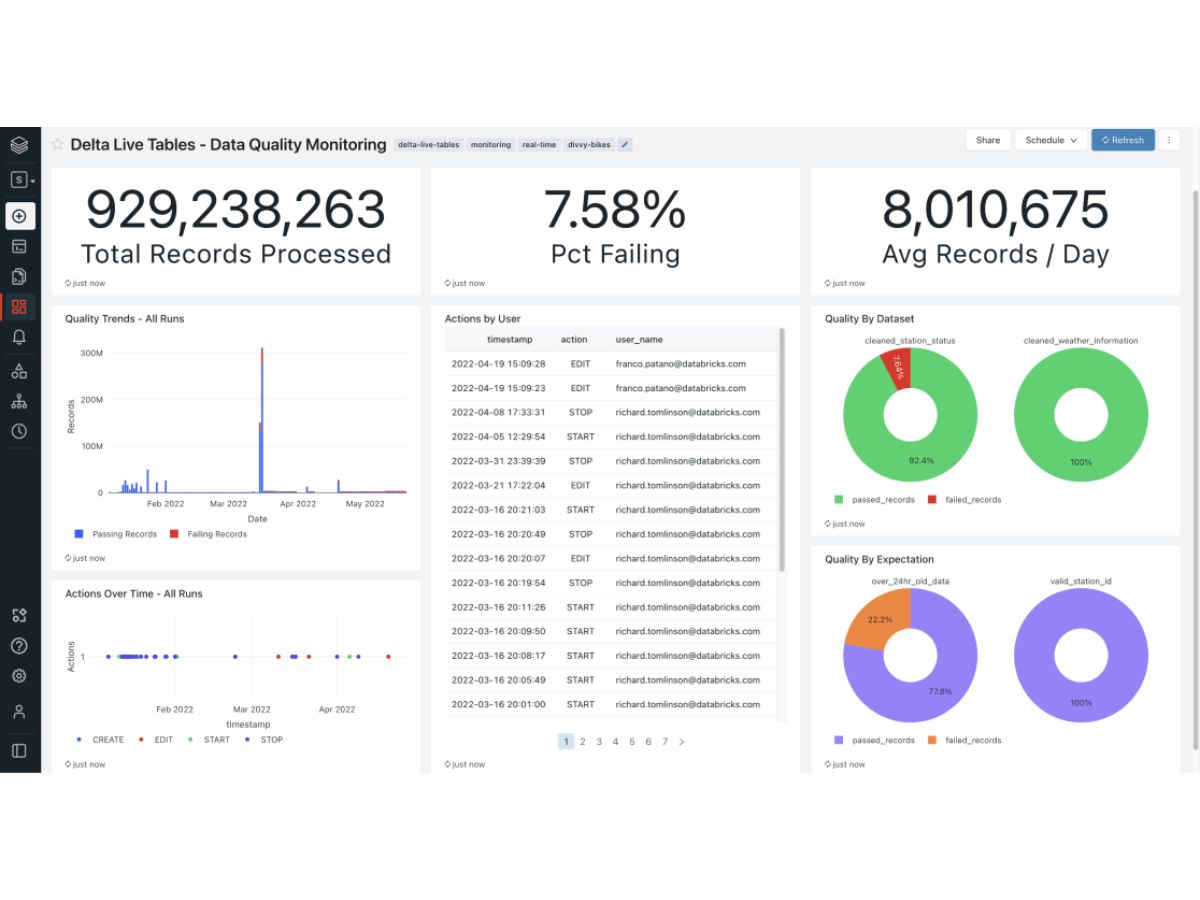The width and height of the screenshot is (1200, 900).
Task: Toggle the sidebar collapse panel icon
Action: pyautogui.click(x=19, y=750)
